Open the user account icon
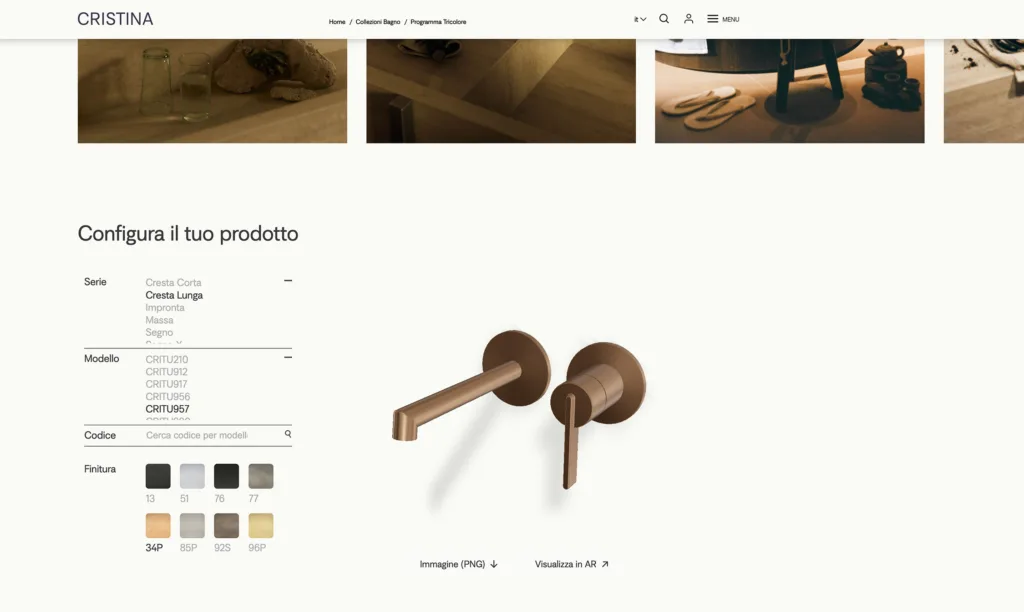 tap(688, 19)
